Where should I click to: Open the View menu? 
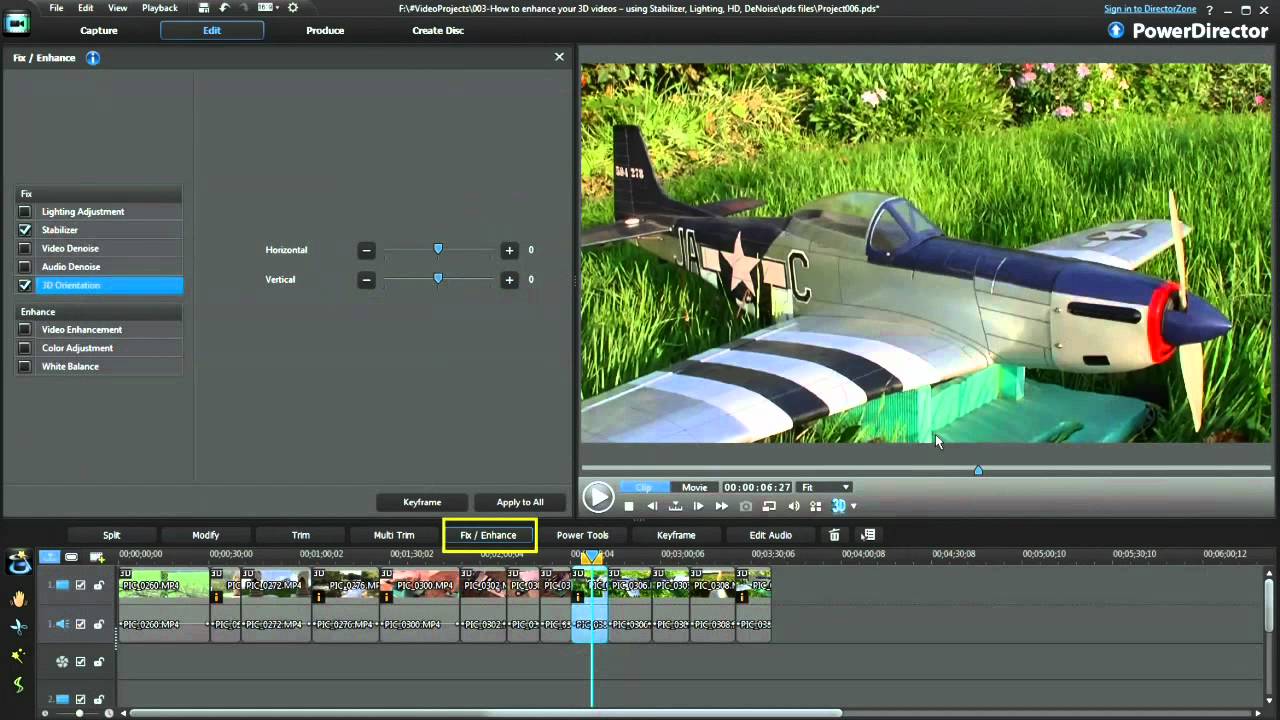(x=117, y=8)
